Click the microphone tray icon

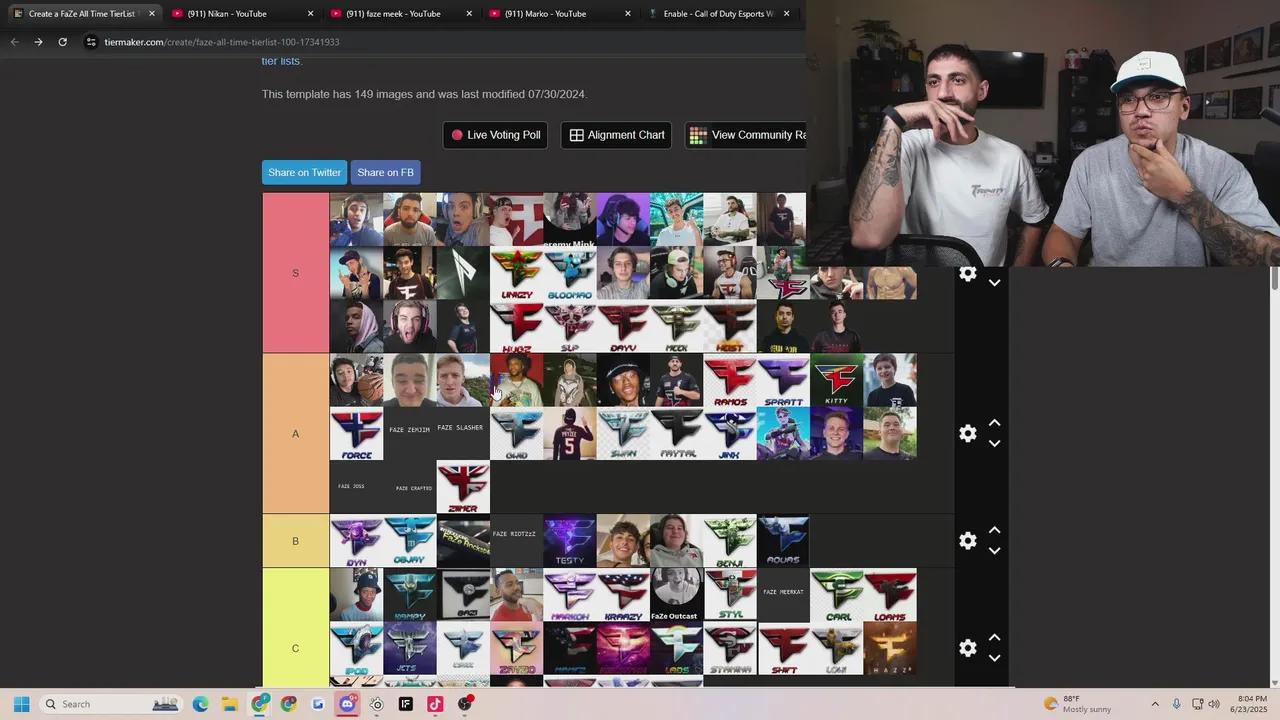pyautogui.click(x=1177, y=704)
